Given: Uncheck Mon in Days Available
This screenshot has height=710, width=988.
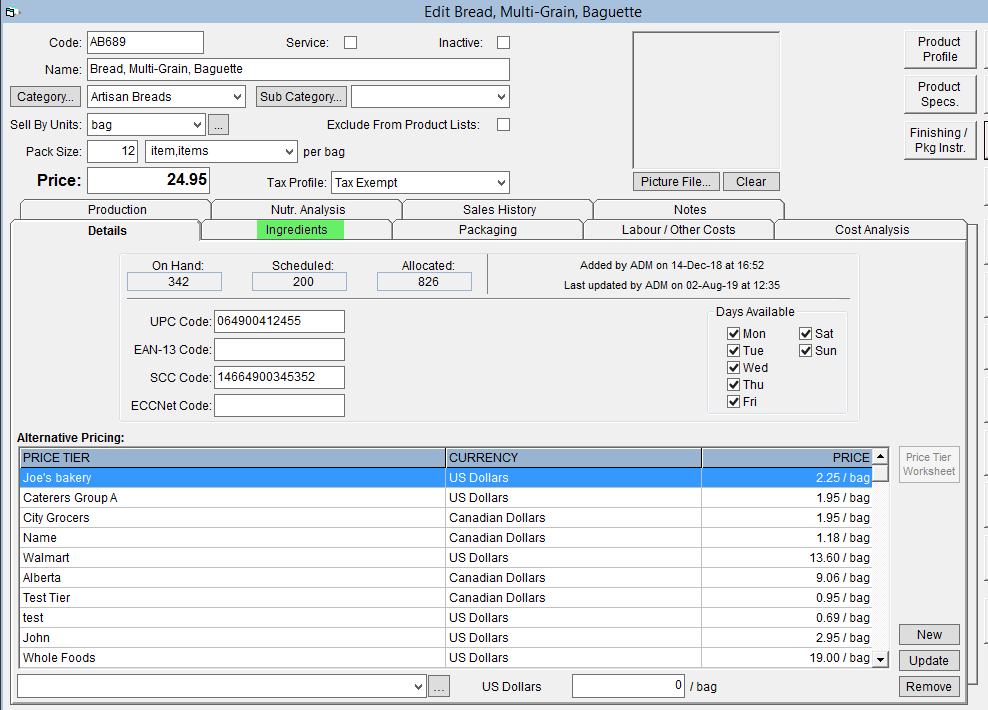Looking at the screenshot, I should coord(733,333).
